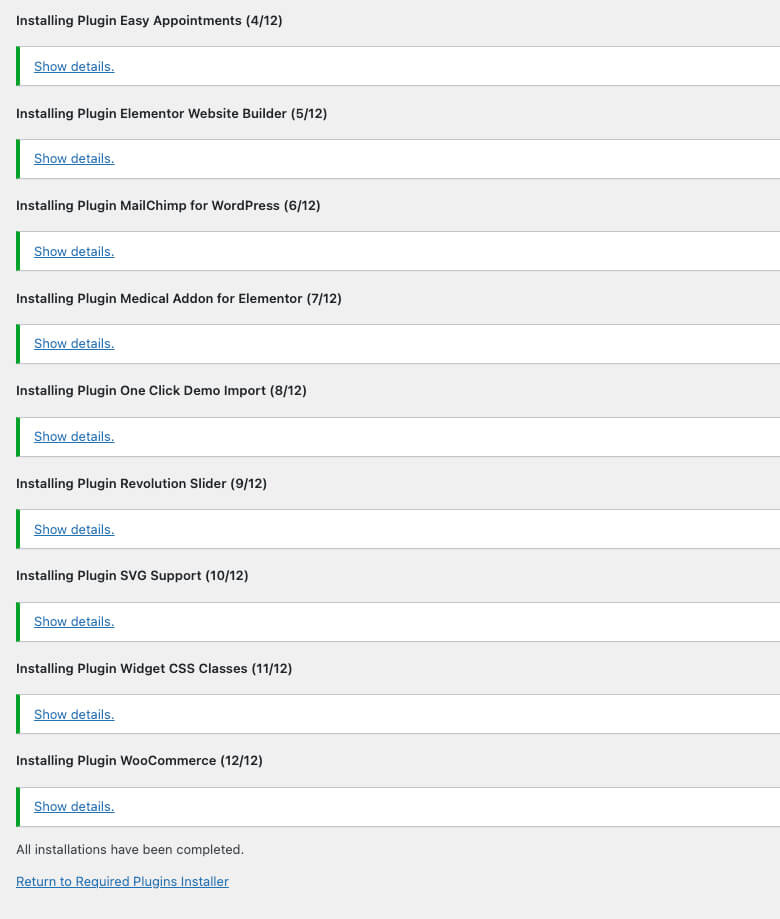The height and width of the screenshot is (919, 780).
Task: Click the SVG Support (10/12) heading
Action: pos(132,575)
